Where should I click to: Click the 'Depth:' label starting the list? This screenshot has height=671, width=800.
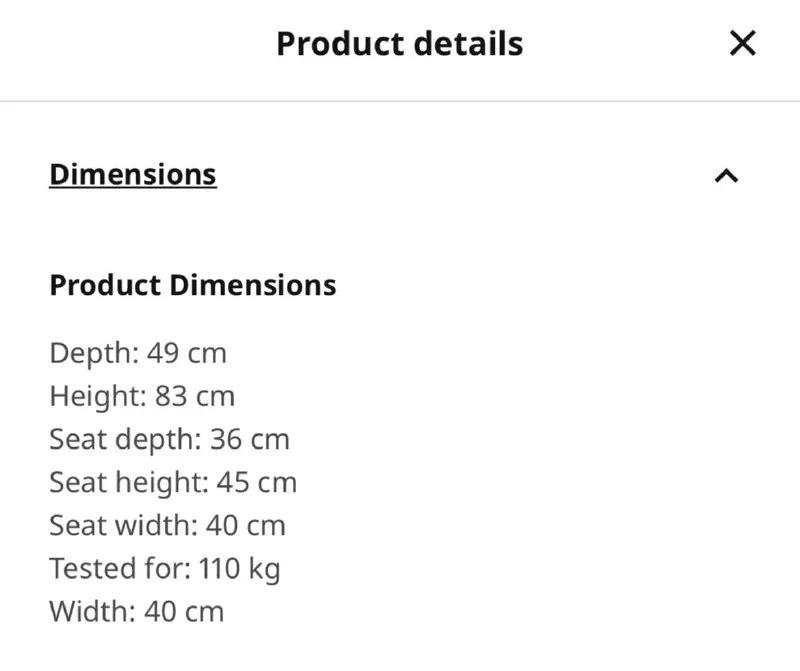pyautogui.click(x=94, y=353)
